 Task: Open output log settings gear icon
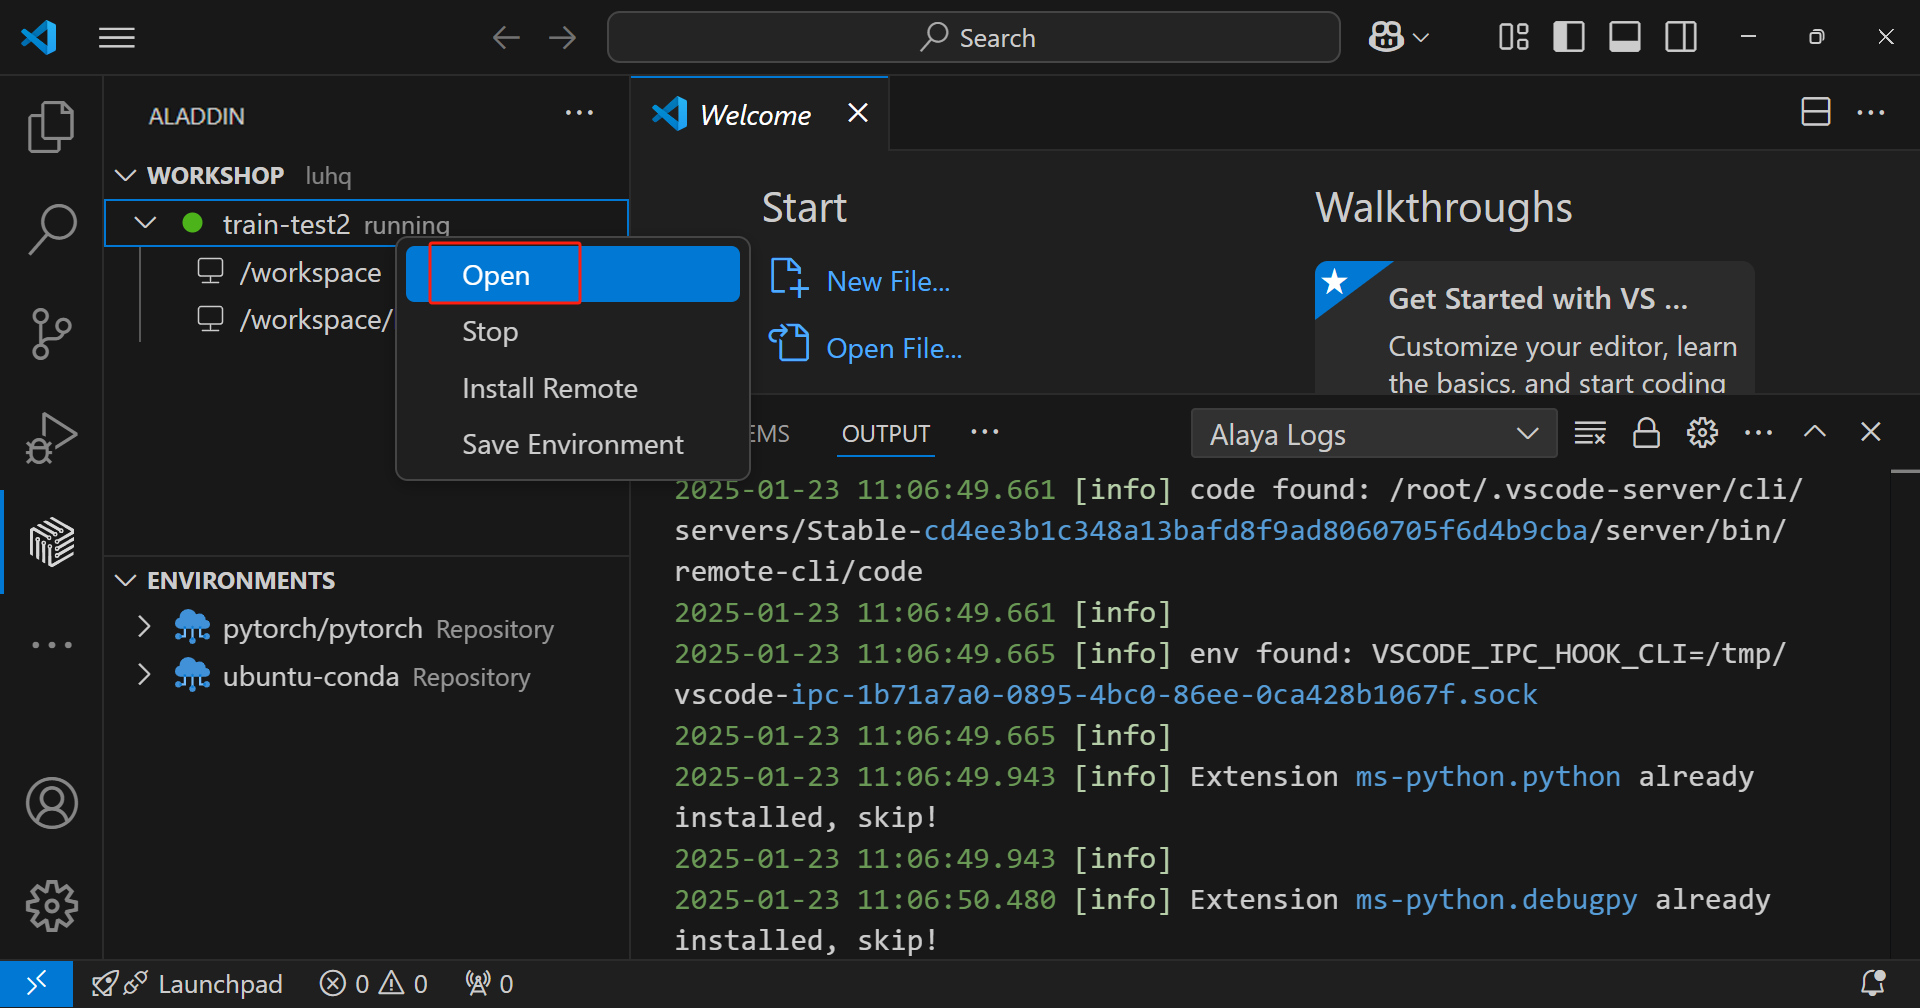point(1702,433)
